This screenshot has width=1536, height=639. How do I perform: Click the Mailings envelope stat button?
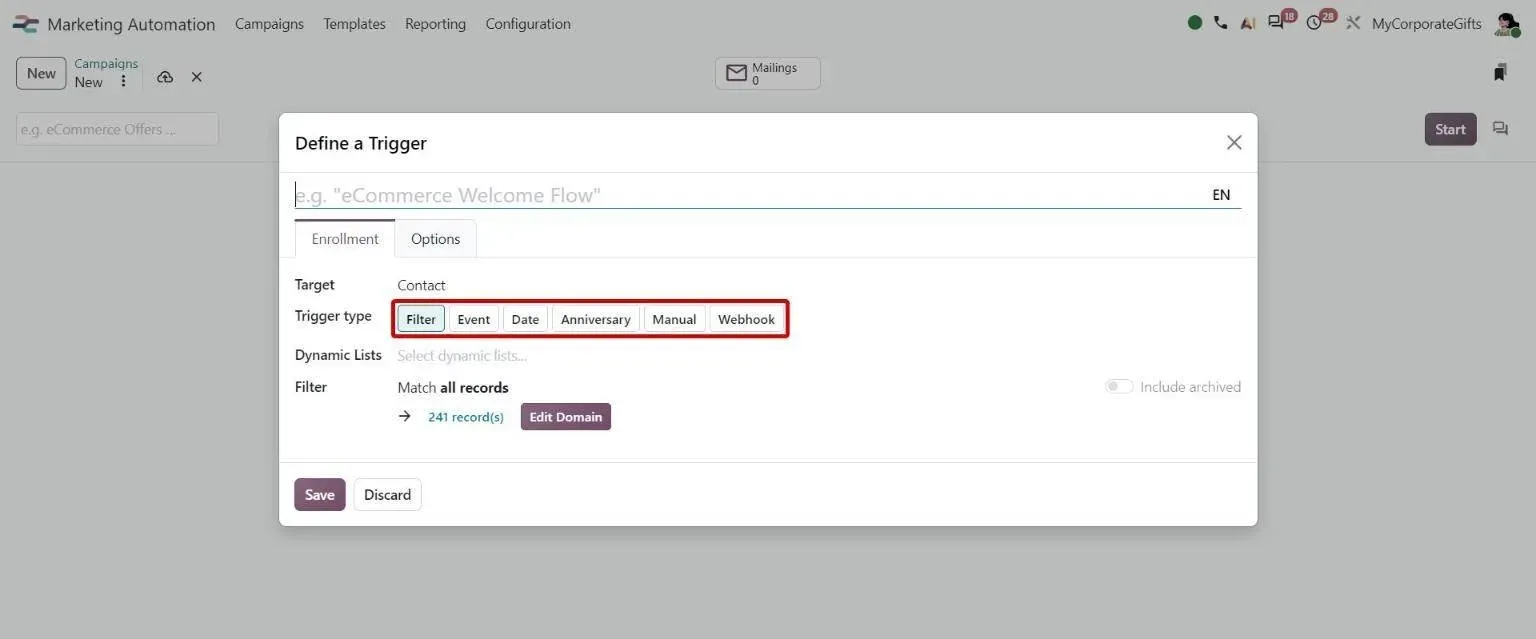768,73
